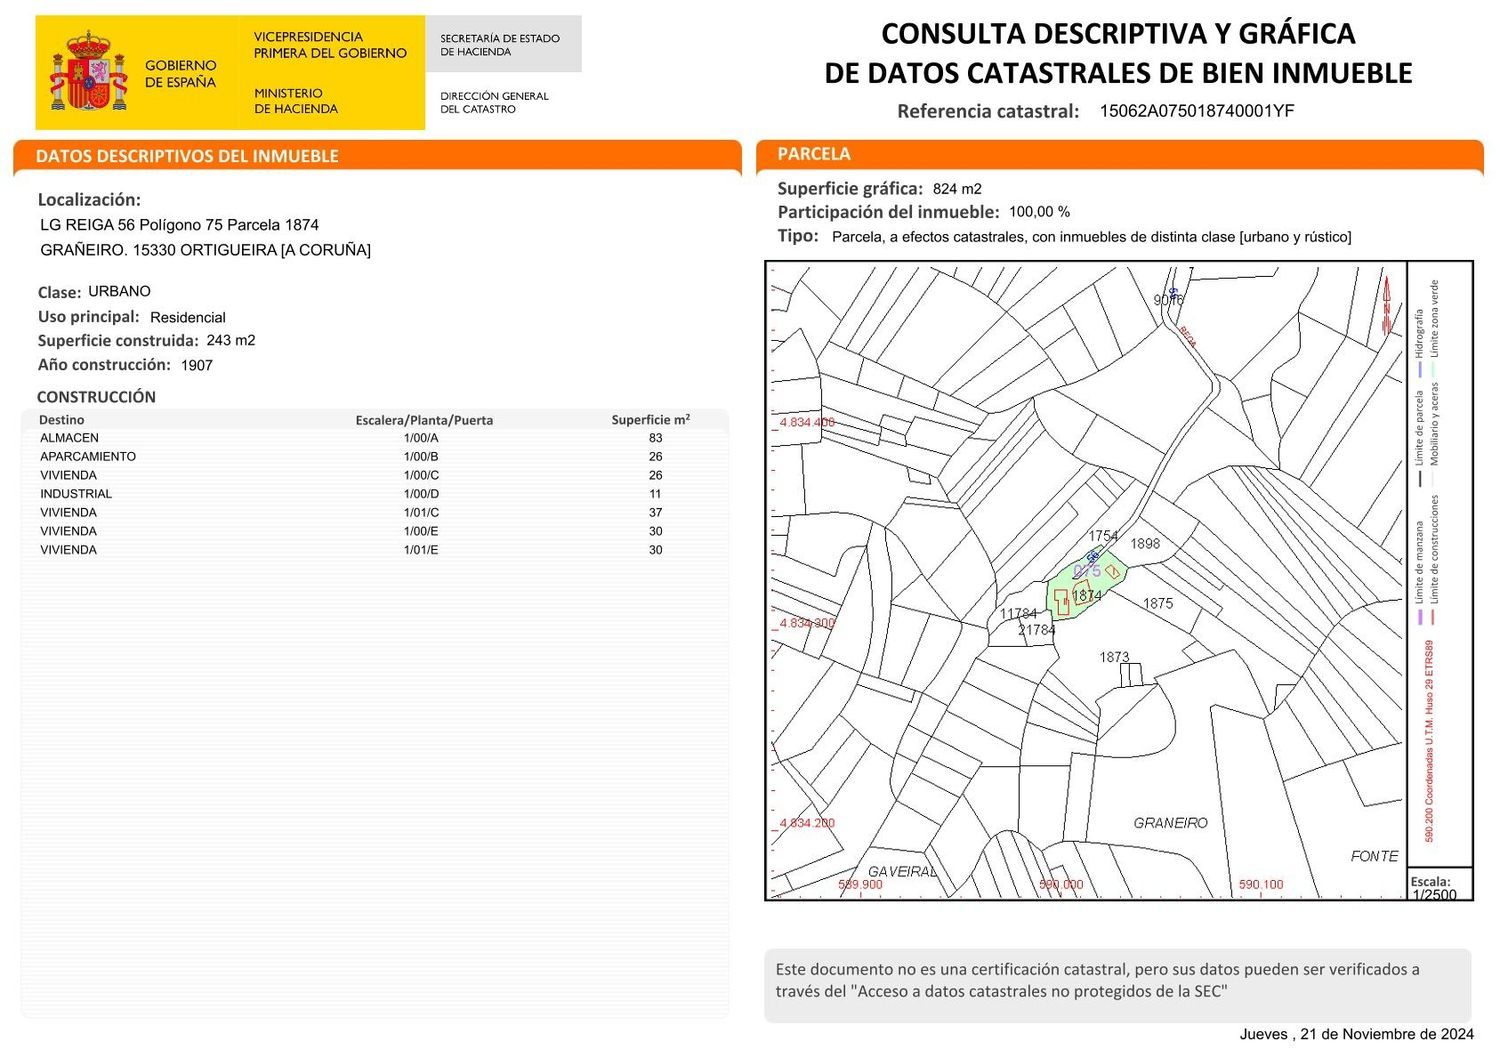Click the 'Este documento no es una certificación' notice
Screen dimensions: 1500x1059
1098,980
